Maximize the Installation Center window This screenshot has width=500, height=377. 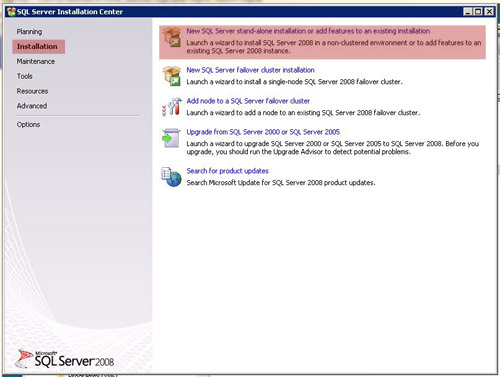pyautogui.click(x=478, y=12)
